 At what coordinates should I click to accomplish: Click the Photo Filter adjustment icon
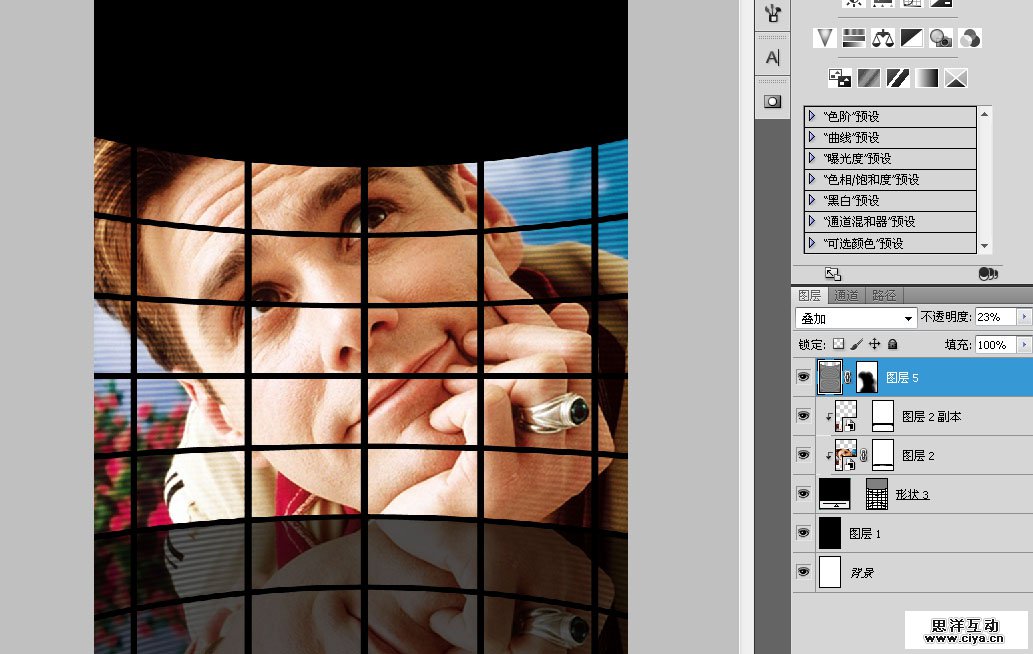[x=940, y=38]
